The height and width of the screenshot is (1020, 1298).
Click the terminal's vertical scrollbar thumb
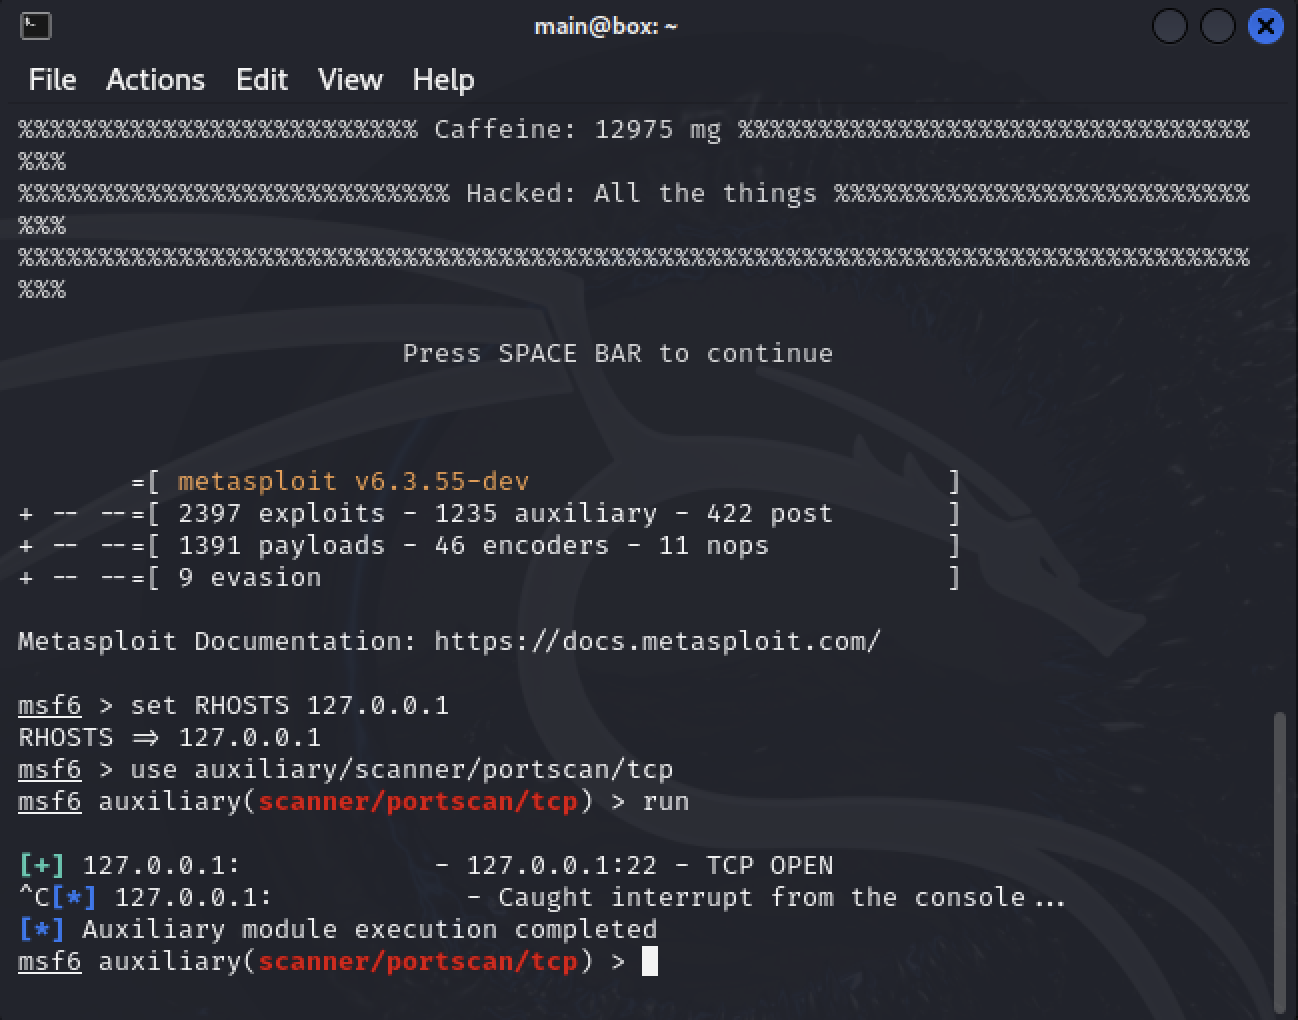click(1280, 860)
